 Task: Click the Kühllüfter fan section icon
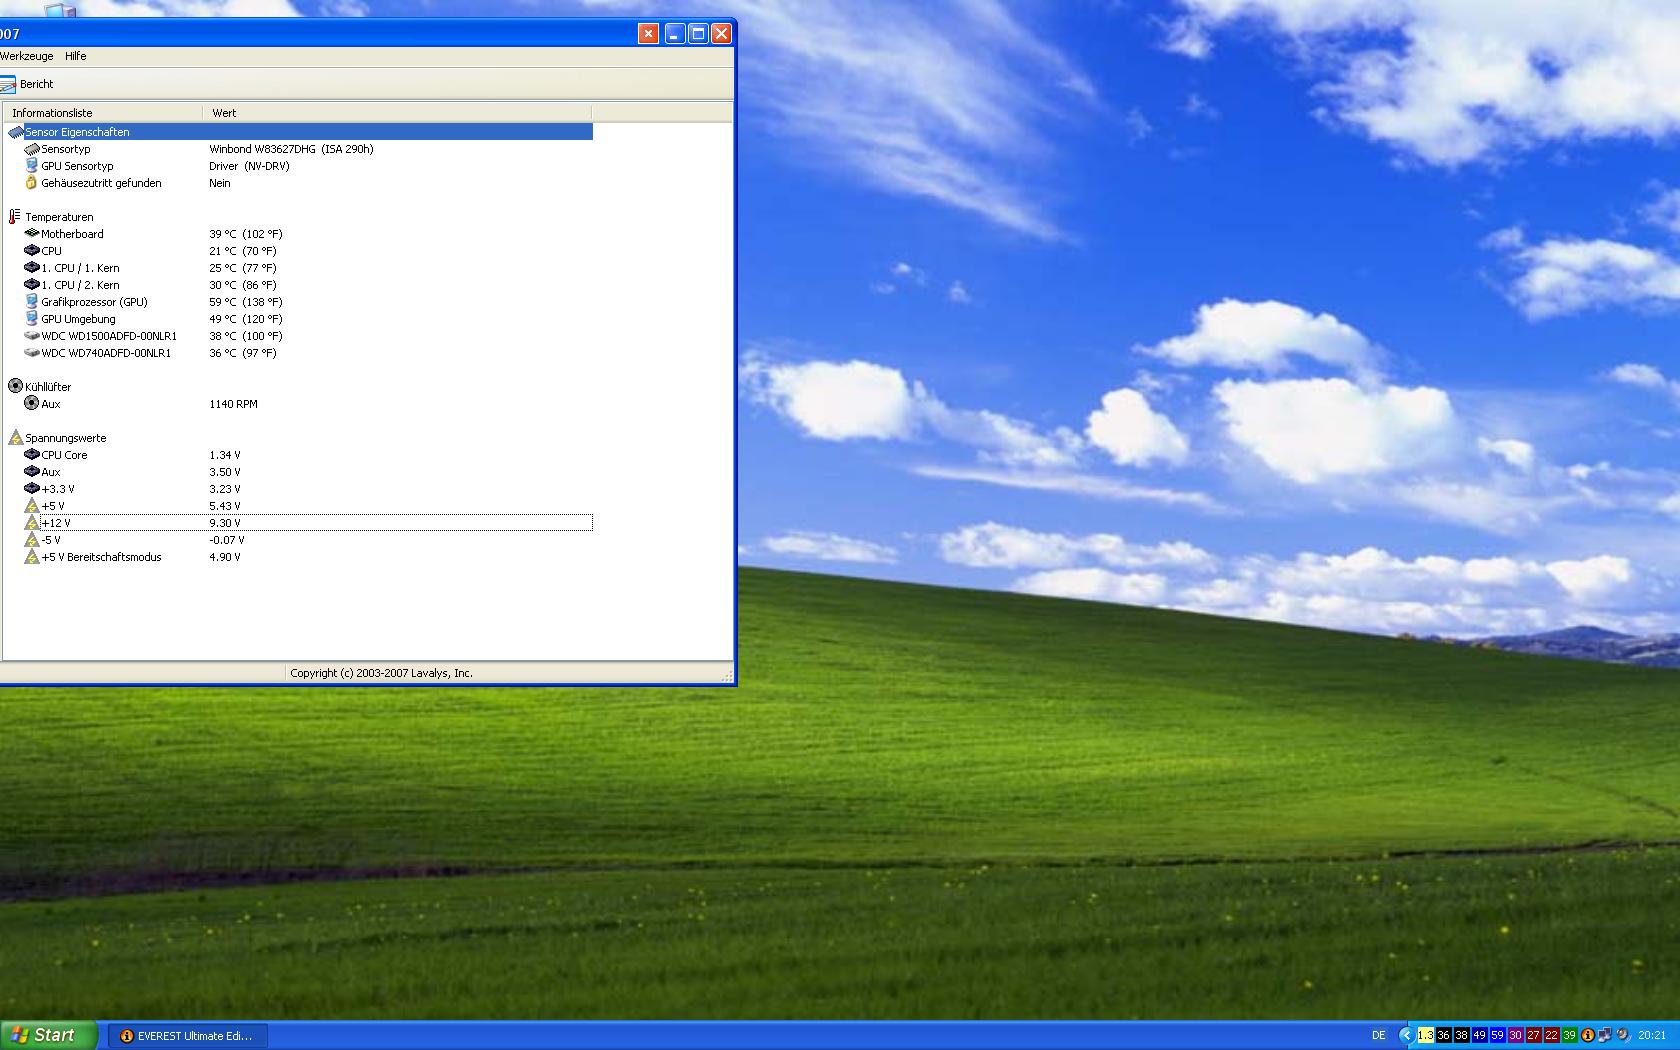pyautogui.click(x=15, y=386)
